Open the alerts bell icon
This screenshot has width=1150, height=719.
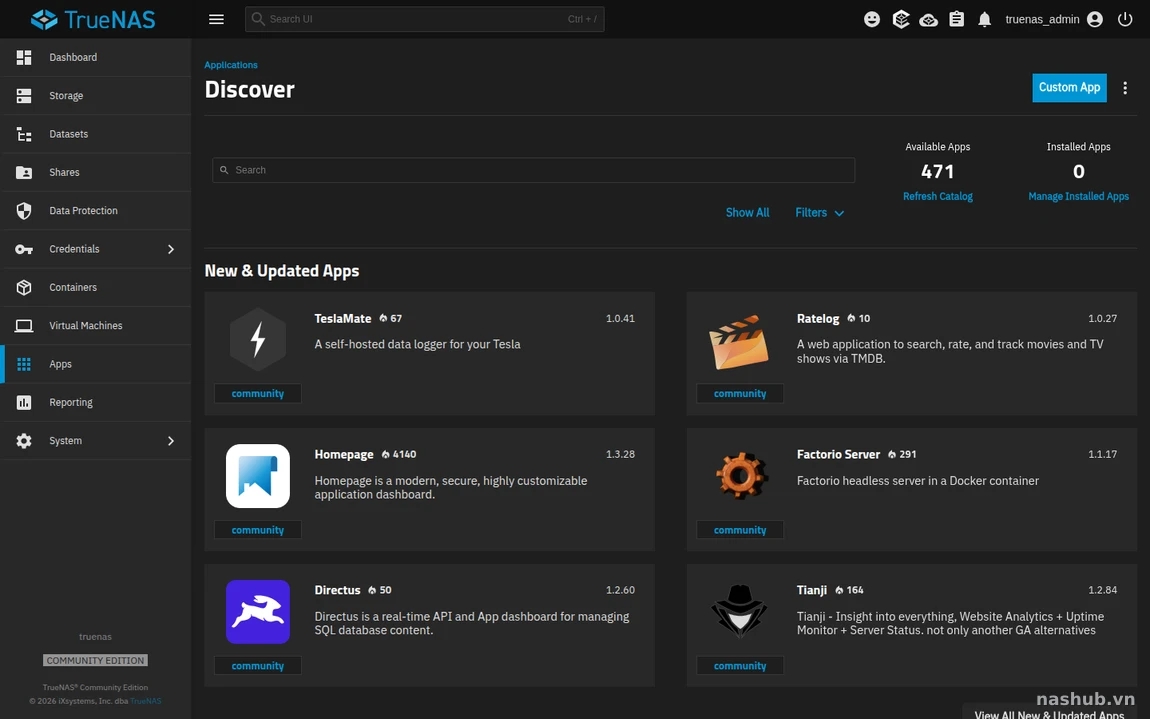(x=984, y=19)
